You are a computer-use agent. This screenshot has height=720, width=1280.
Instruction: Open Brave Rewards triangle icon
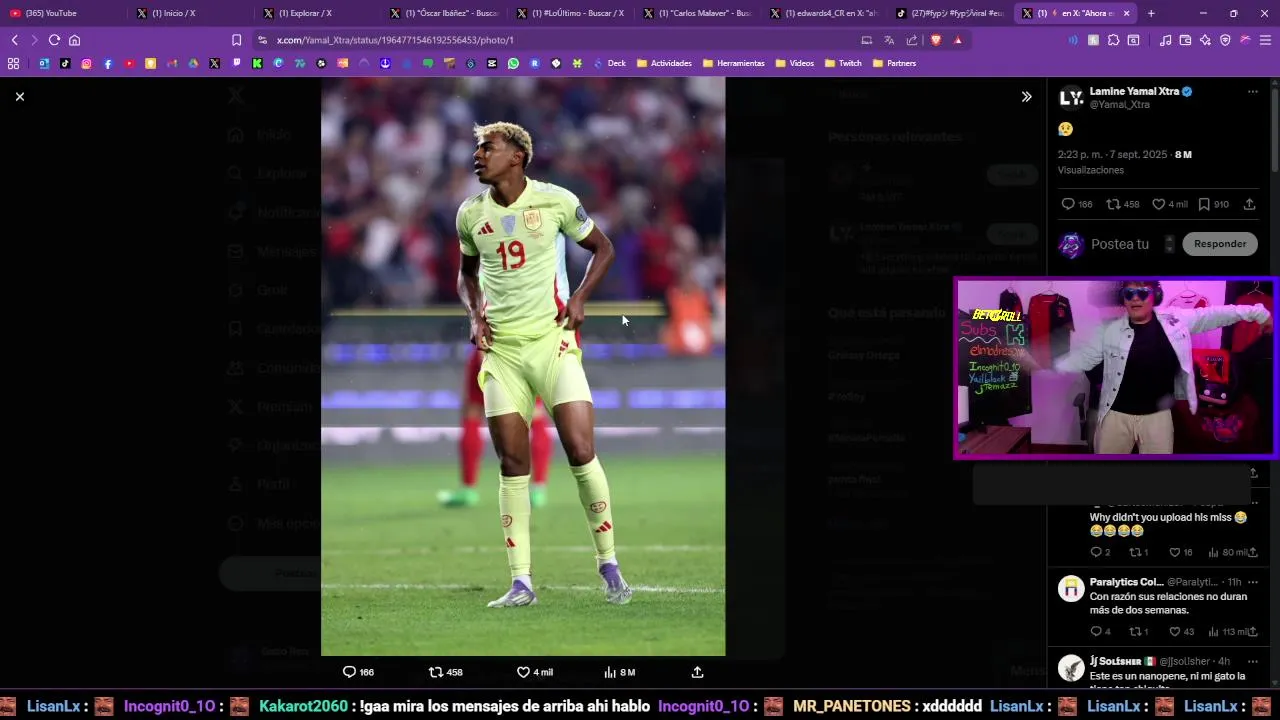(x=958, y=40)
